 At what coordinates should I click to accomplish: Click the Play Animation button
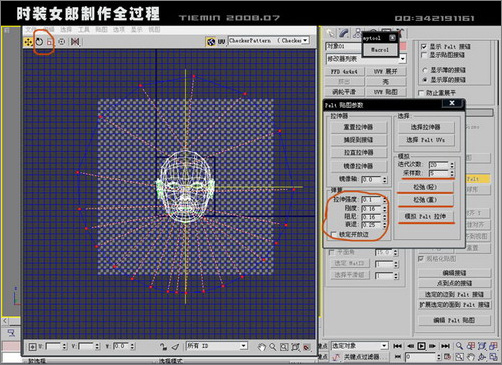[x=422, y=346]
